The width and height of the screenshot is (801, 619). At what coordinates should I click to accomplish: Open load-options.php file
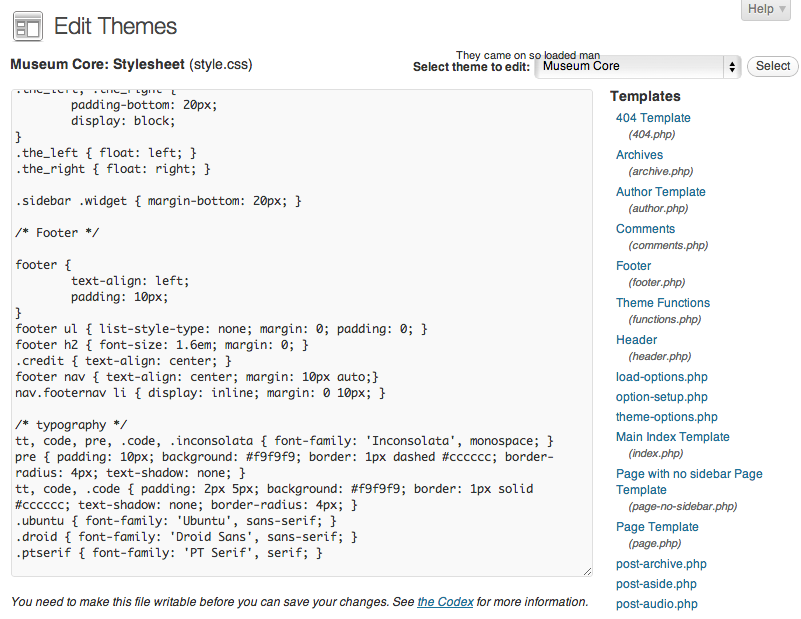662,377
